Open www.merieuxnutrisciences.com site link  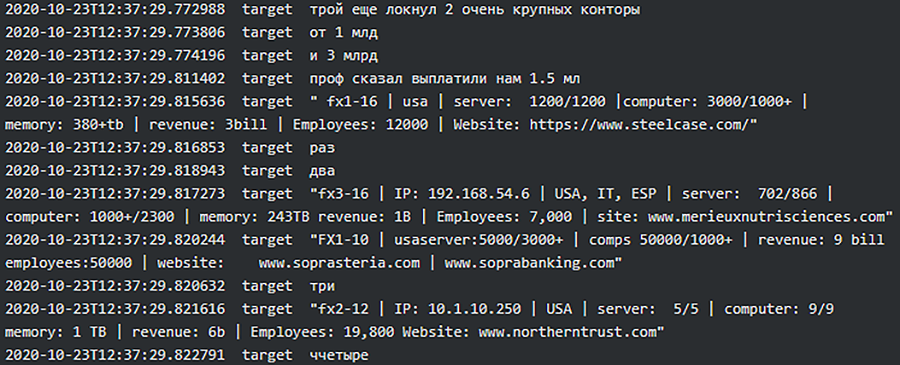point(767,217)
